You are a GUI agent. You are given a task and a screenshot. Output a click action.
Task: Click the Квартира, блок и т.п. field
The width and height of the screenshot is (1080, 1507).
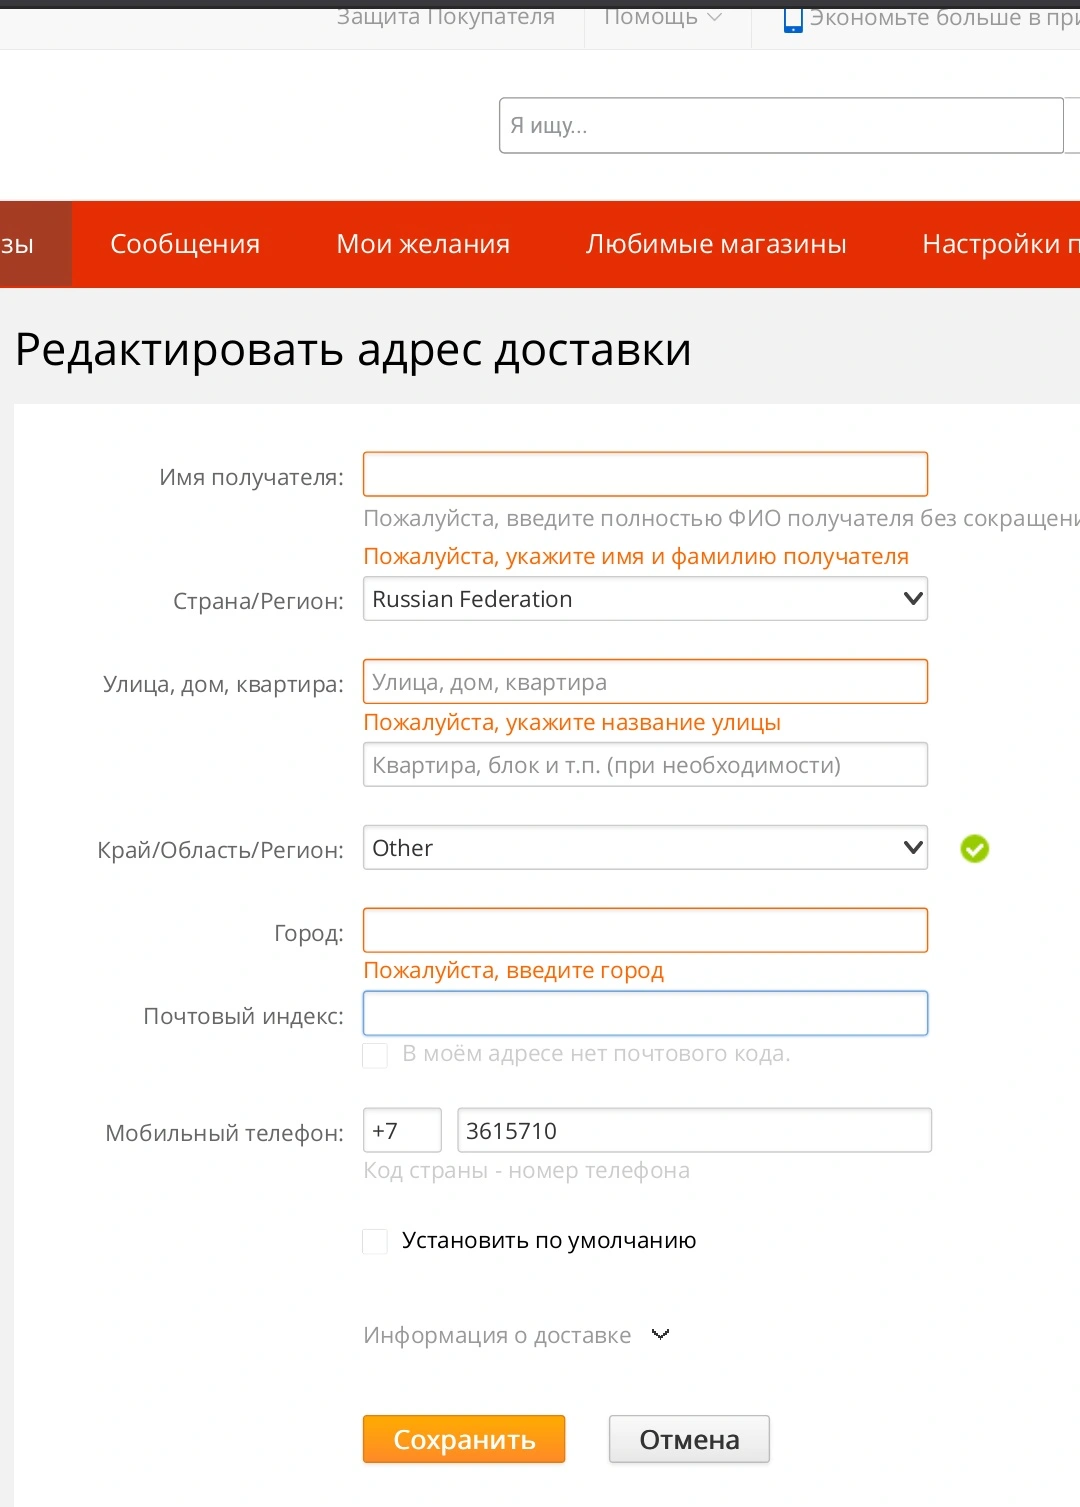[x=645, y=765]
